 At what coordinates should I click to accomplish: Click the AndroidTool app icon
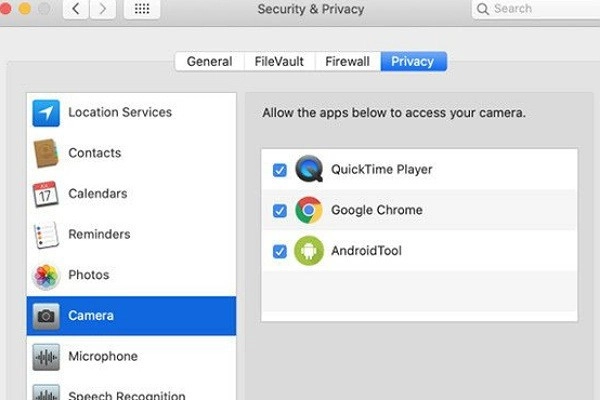(x=309, y=251)
